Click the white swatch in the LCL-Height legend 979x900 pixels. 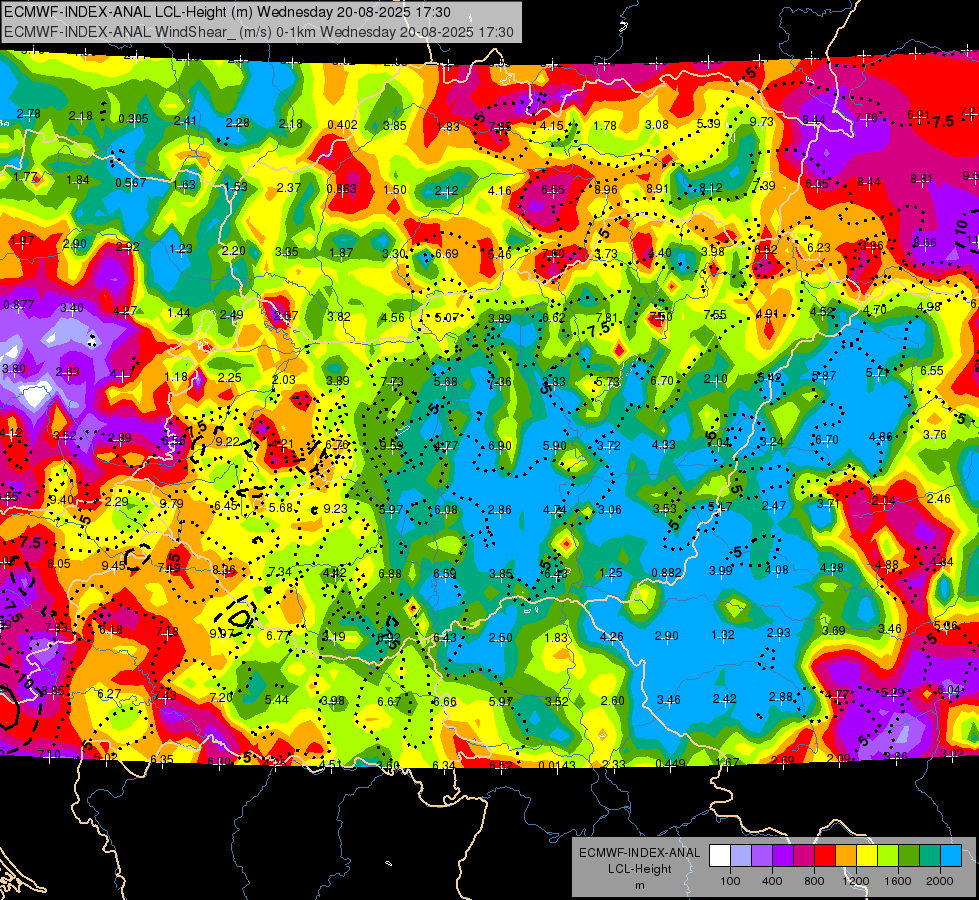(720, 855)
